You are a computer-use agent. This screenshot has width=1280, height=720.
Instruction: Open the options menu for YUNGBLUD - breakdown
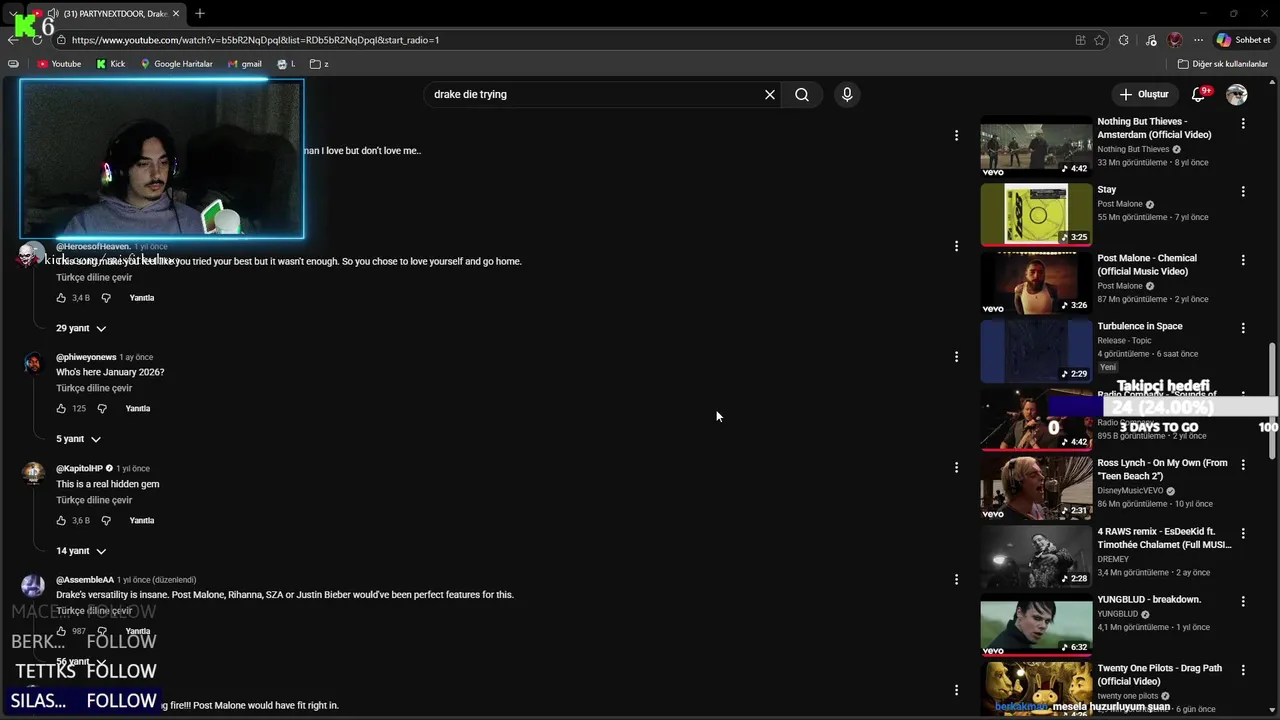click(x=1243, y=602)
